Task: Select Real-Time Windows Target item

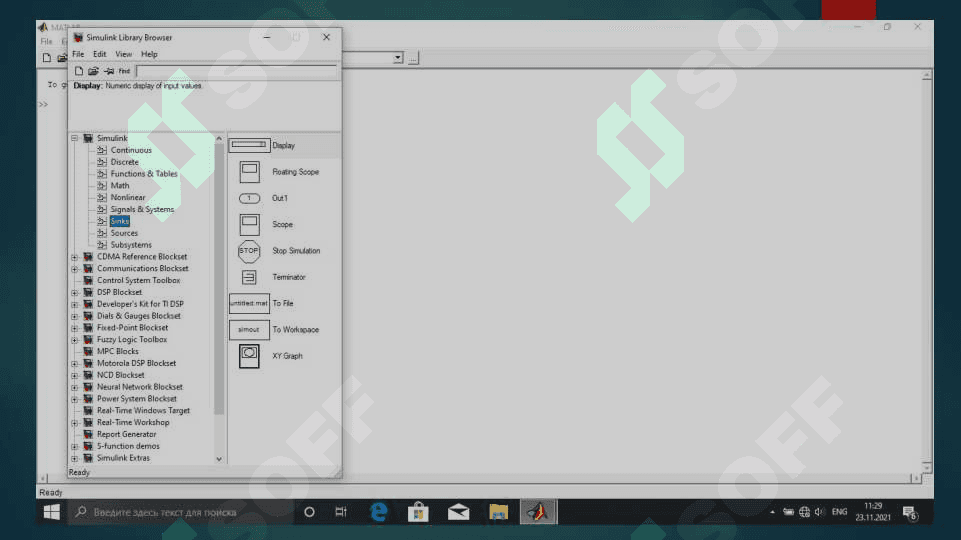Action: (143, 411)
